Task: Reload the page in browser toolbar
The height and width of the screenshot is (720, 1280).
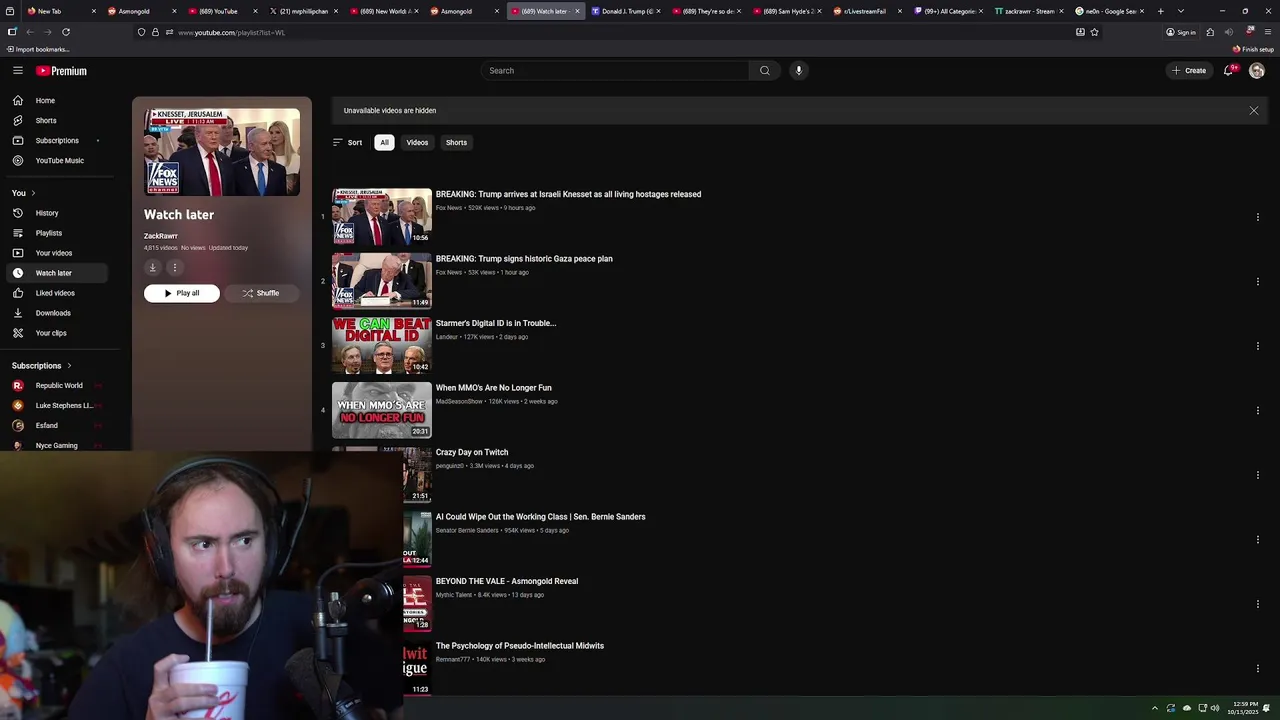Action: pos(66,32)
